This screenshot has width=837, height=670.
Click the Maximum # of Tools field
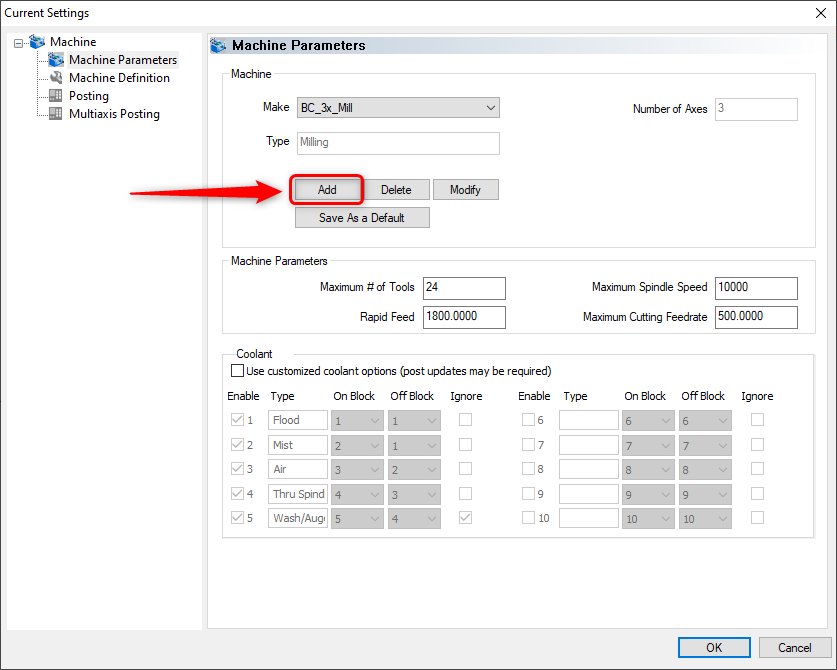[x=464, y=288]
